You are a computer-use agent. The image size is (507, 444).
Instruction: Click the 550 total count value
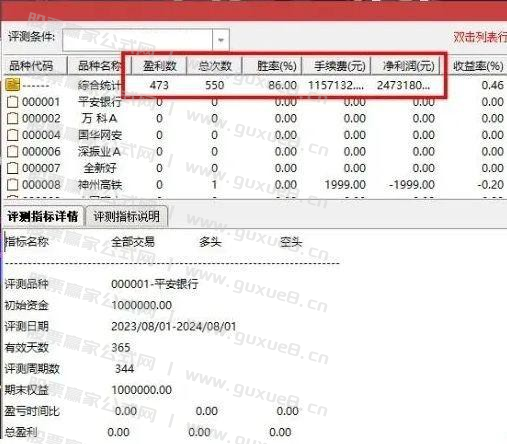[x=214, y=85]
